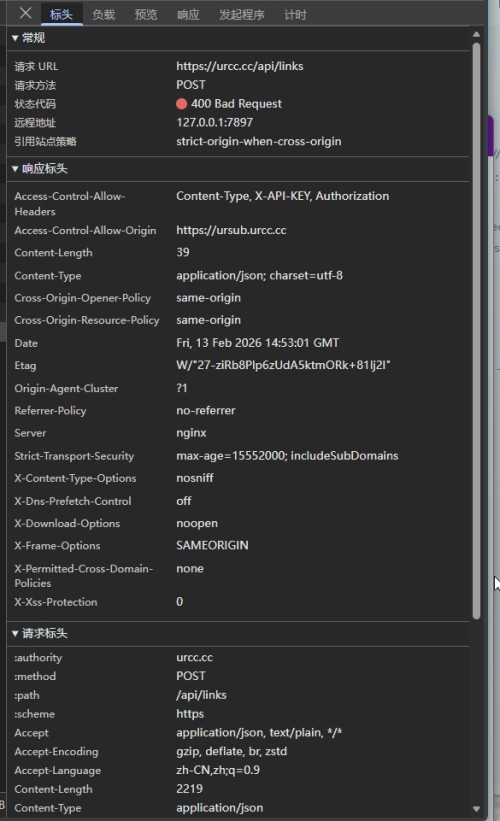Click the X-Frame-Options header name
Screen dimensions: 500x821
tap(57, 546)
